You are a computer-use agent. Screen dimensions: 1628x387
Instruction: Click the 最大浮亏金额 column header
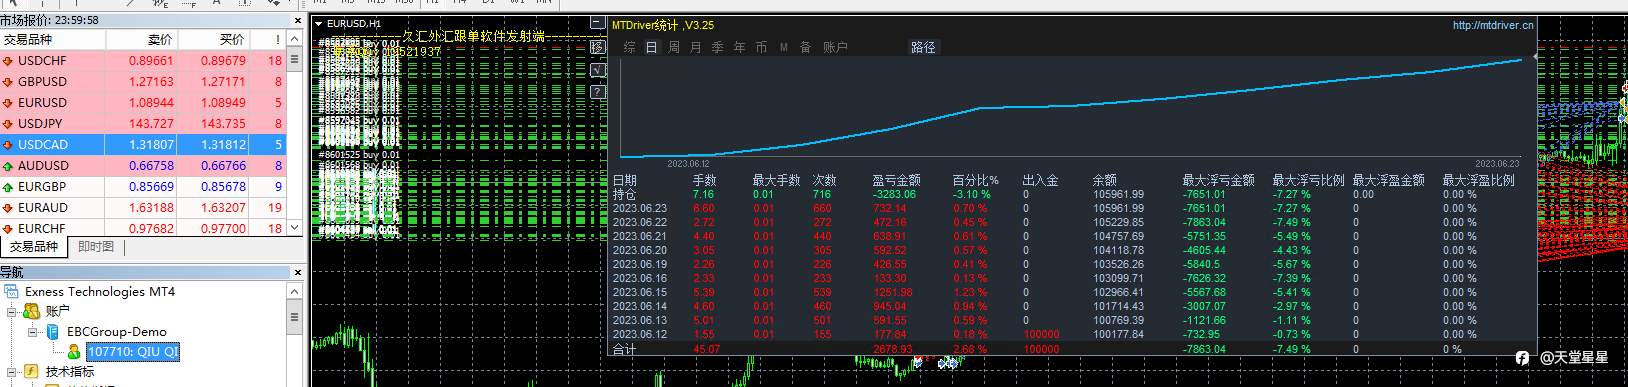tap(1218, 180)
